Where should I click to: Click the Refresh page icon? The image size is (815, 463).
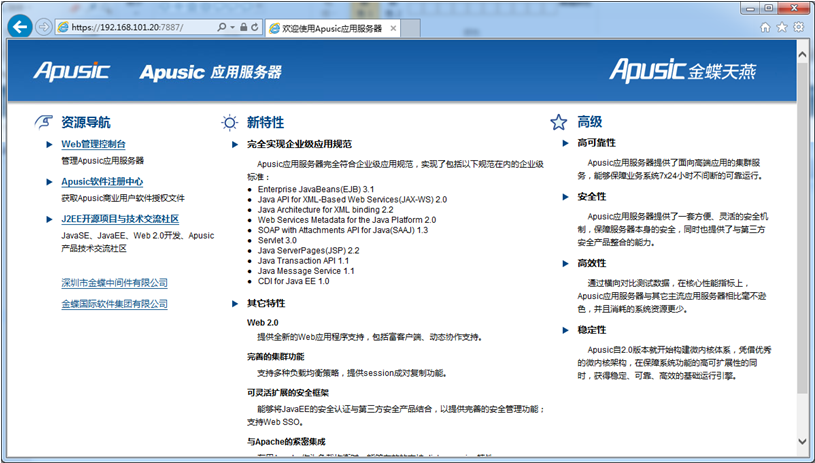point(255,27)
